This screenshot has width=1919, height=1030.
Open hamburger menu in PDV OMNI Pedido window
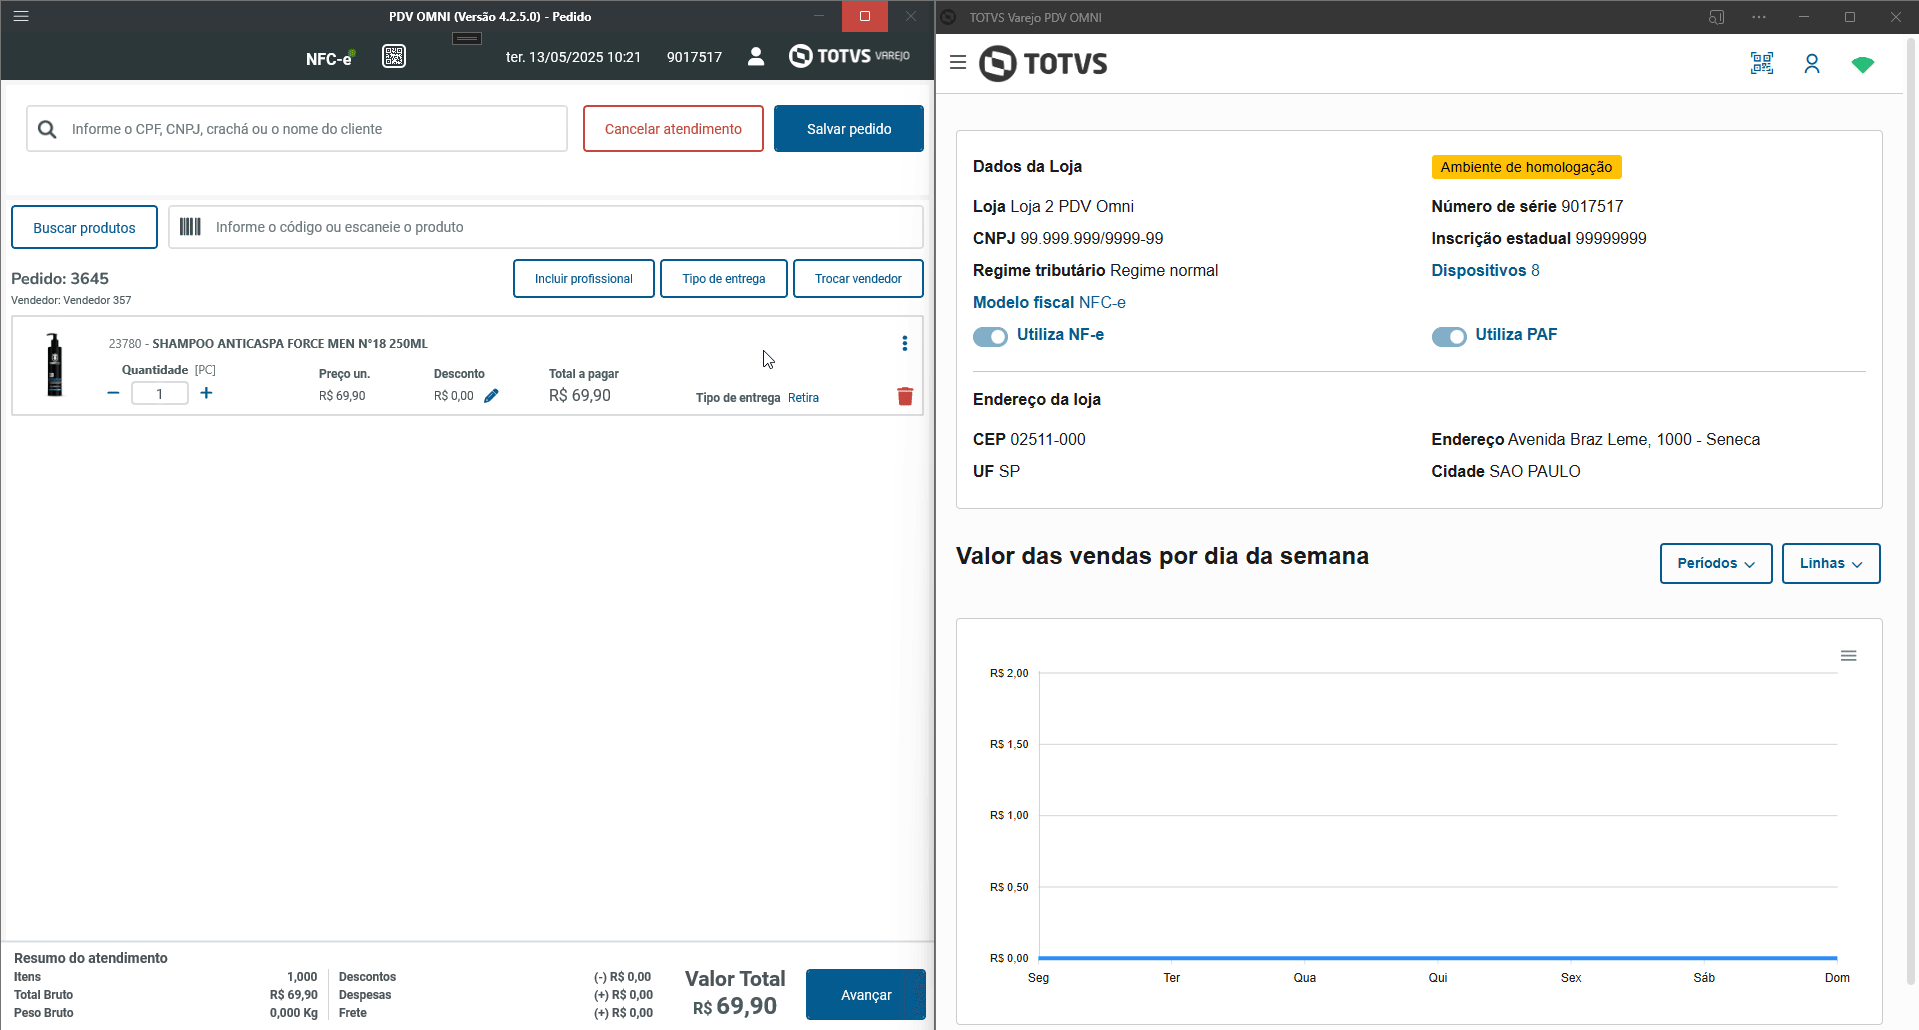click(x=21, y=16)
